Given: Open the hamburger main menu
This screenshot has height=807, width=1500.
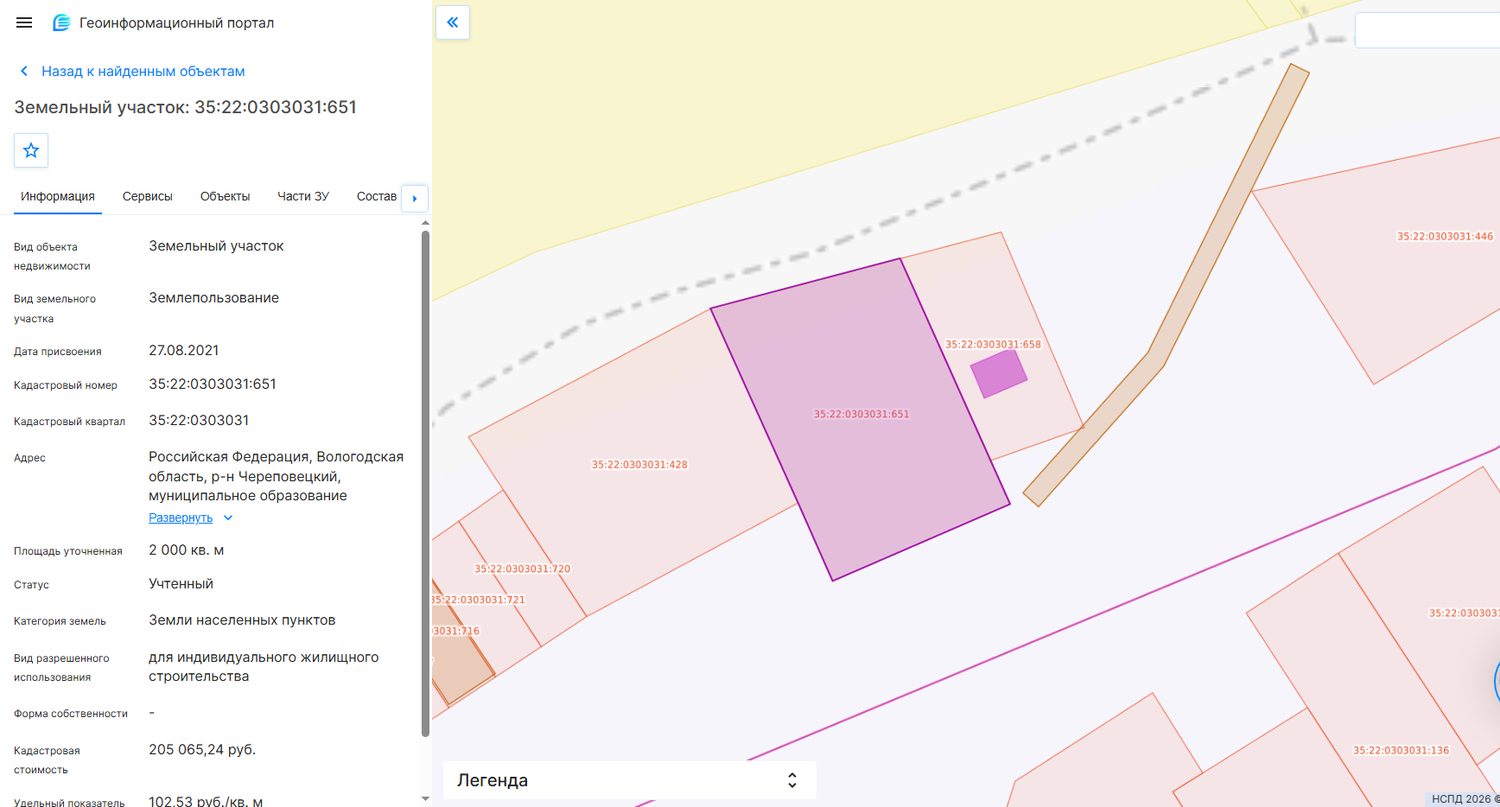Looking at the screenshot, I should pyautogui.click(x=25, y=22).
